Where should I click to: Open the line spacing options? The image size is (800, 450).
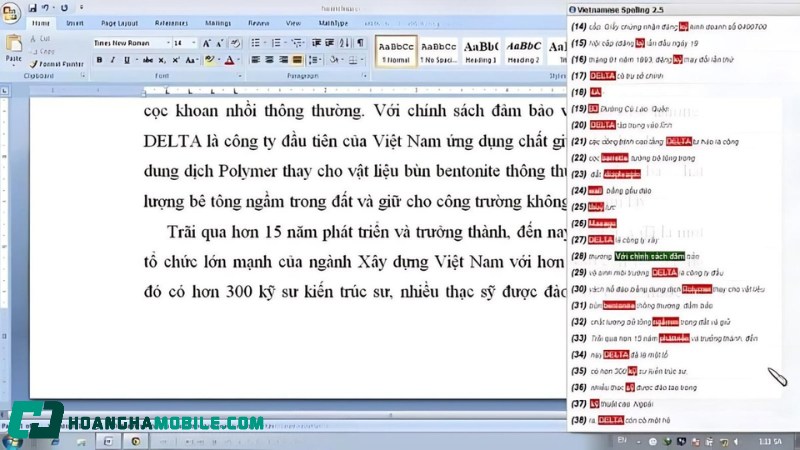click(314, 60)
